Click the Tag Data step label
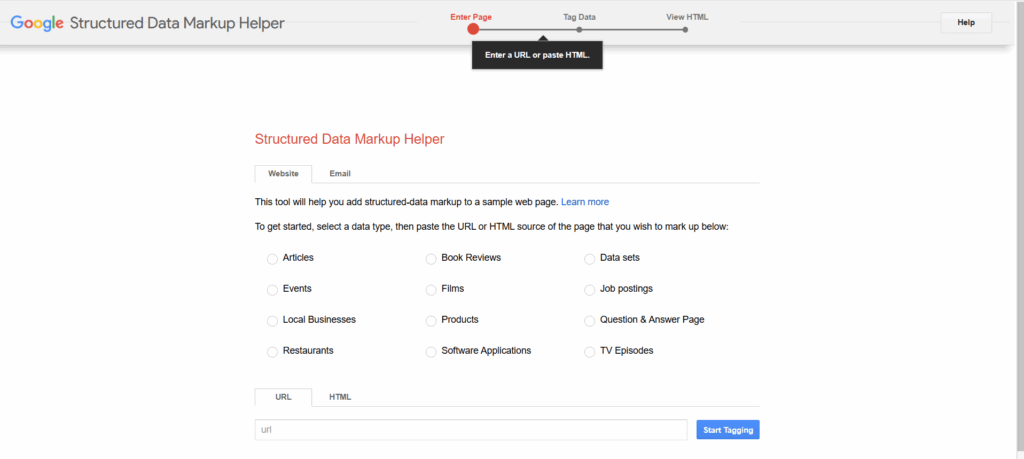Image resolution: width=1024 pixels, height=459 pixels. 579,17
